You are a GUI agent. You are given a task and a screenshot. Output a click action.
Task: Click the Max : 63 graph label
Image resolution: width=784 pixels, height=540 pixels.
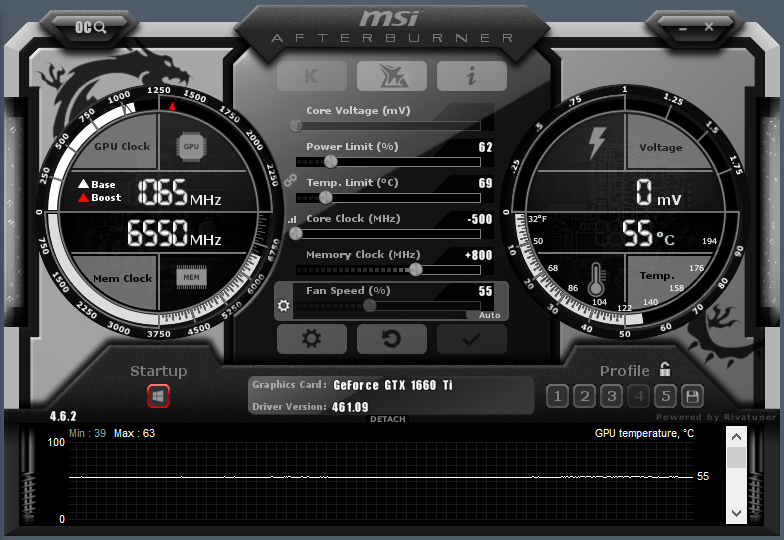(x=134, y=433)
